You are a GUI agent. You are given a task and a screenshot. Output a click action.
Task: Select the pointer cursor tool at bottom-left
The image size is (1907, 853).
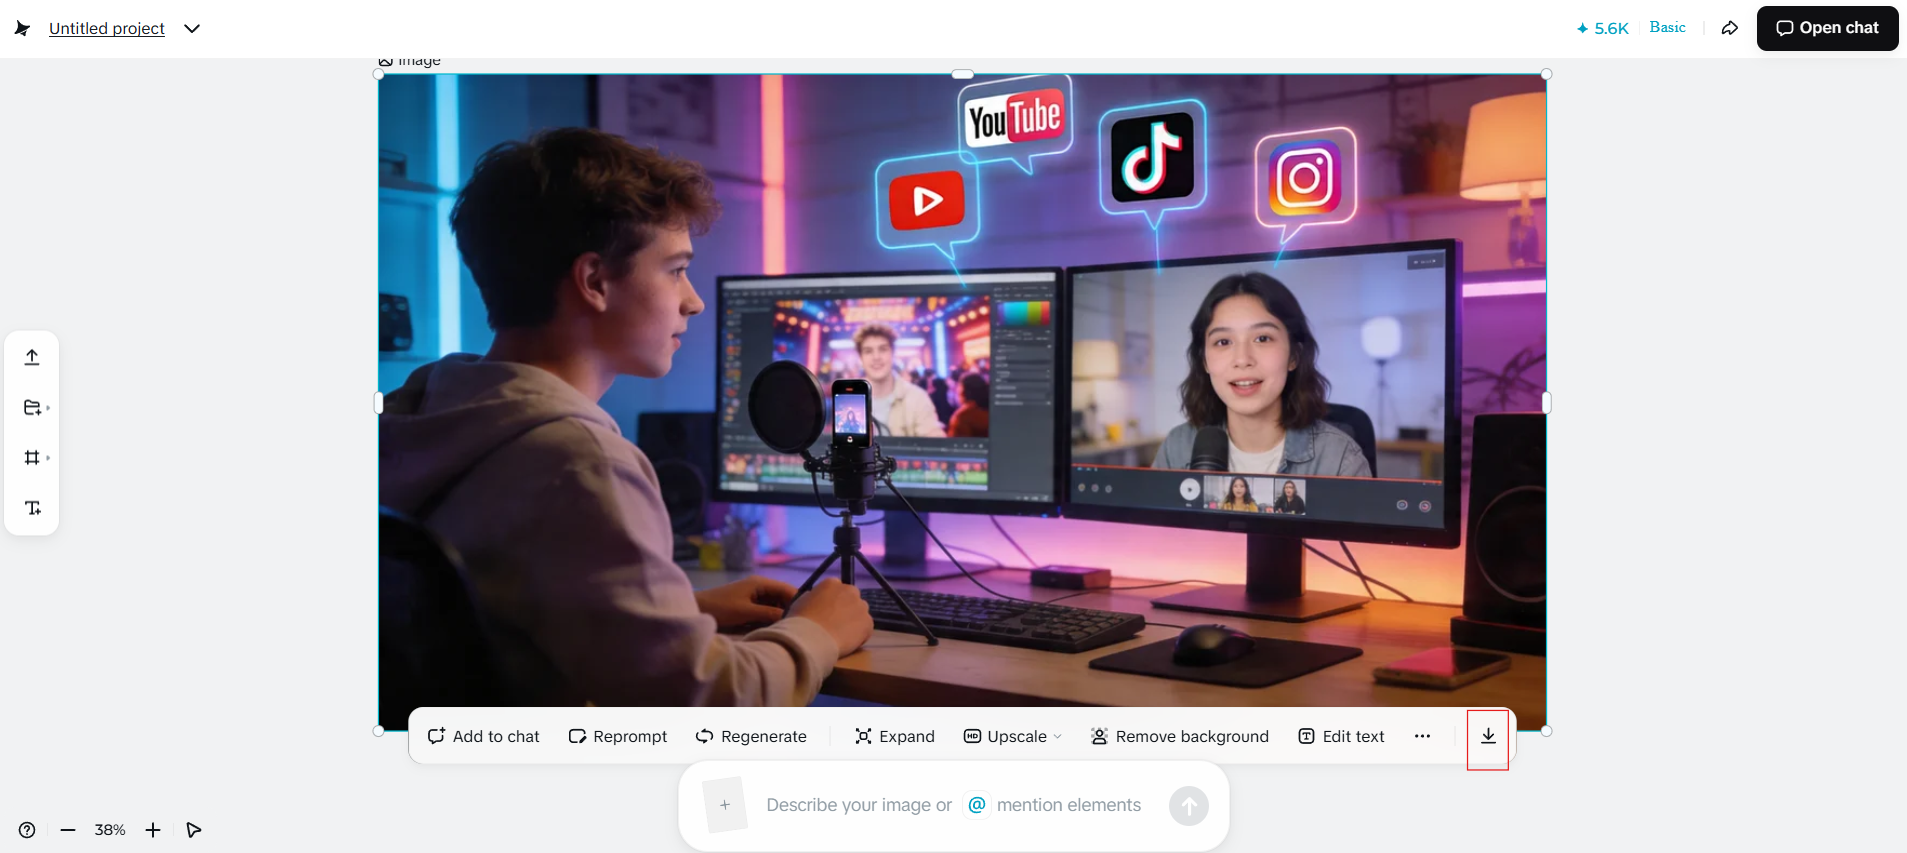point(194,830)
